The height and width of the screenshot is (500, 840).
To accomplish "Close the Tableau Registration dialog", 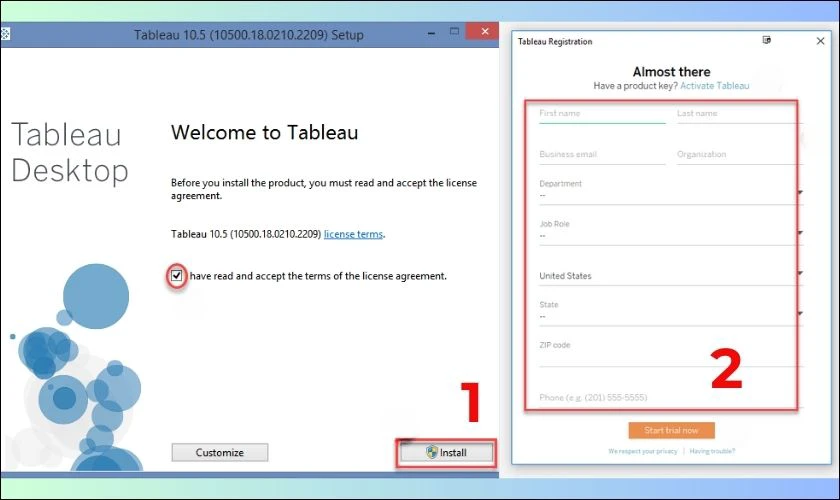I will pos(820,41).
